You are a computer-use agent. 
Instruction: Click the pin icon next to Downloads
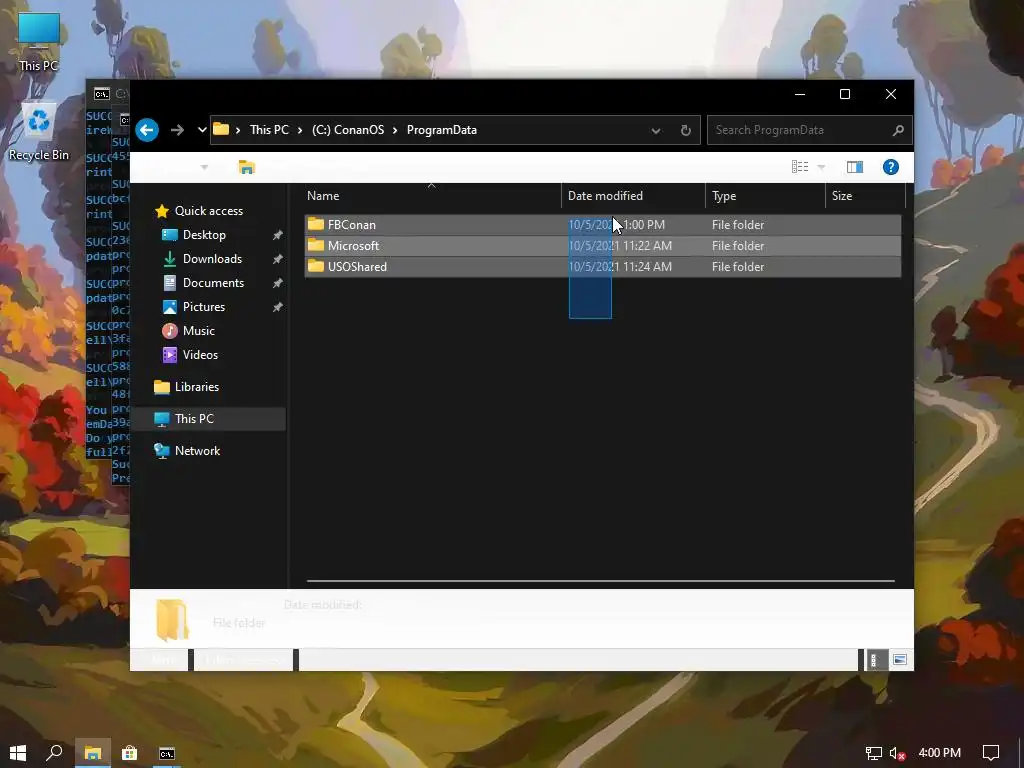tap(278, 259)
